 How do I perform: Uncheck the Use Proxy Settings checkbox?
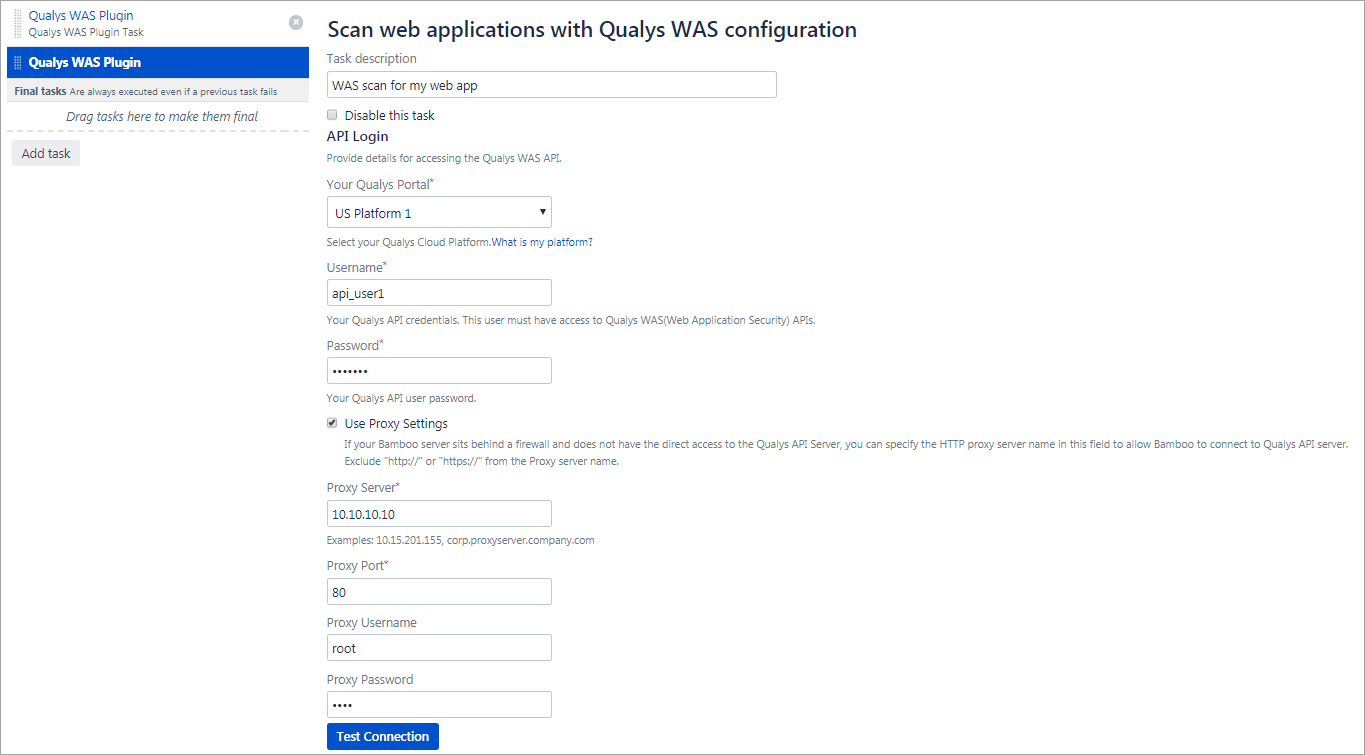[332, 423]
